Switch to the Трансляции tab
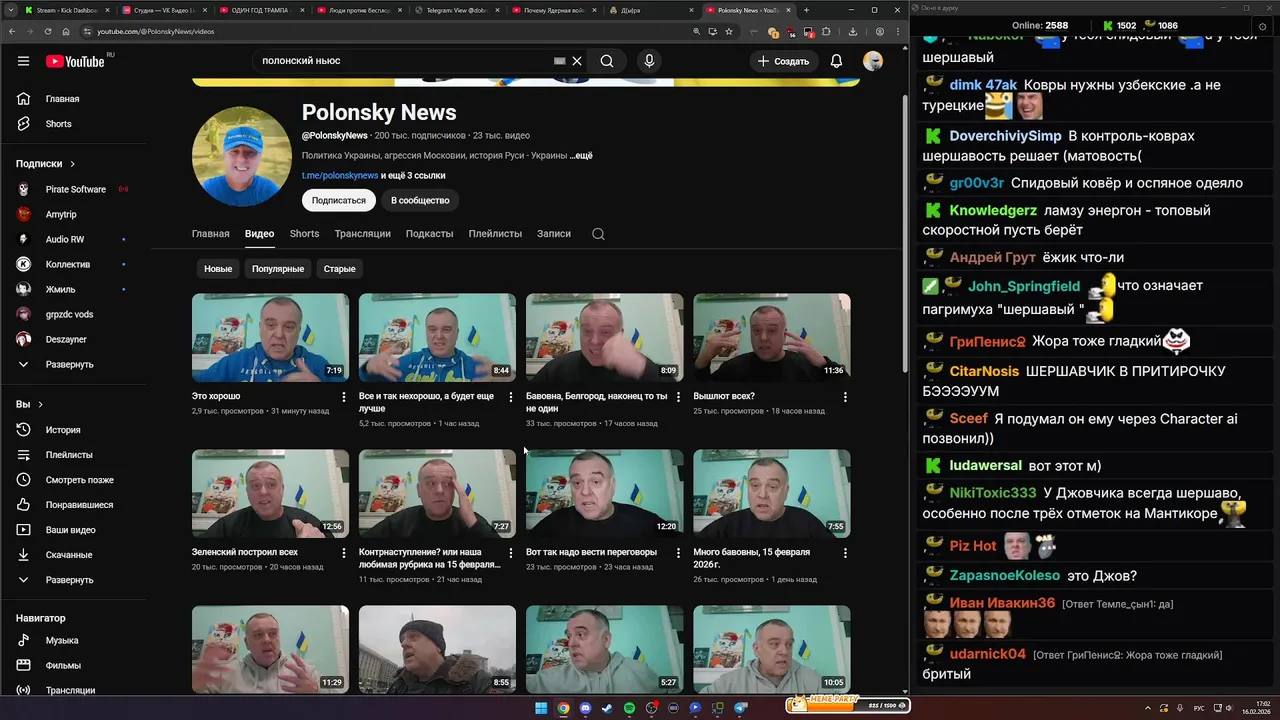The image size is (1280, 720). point(362,234)
